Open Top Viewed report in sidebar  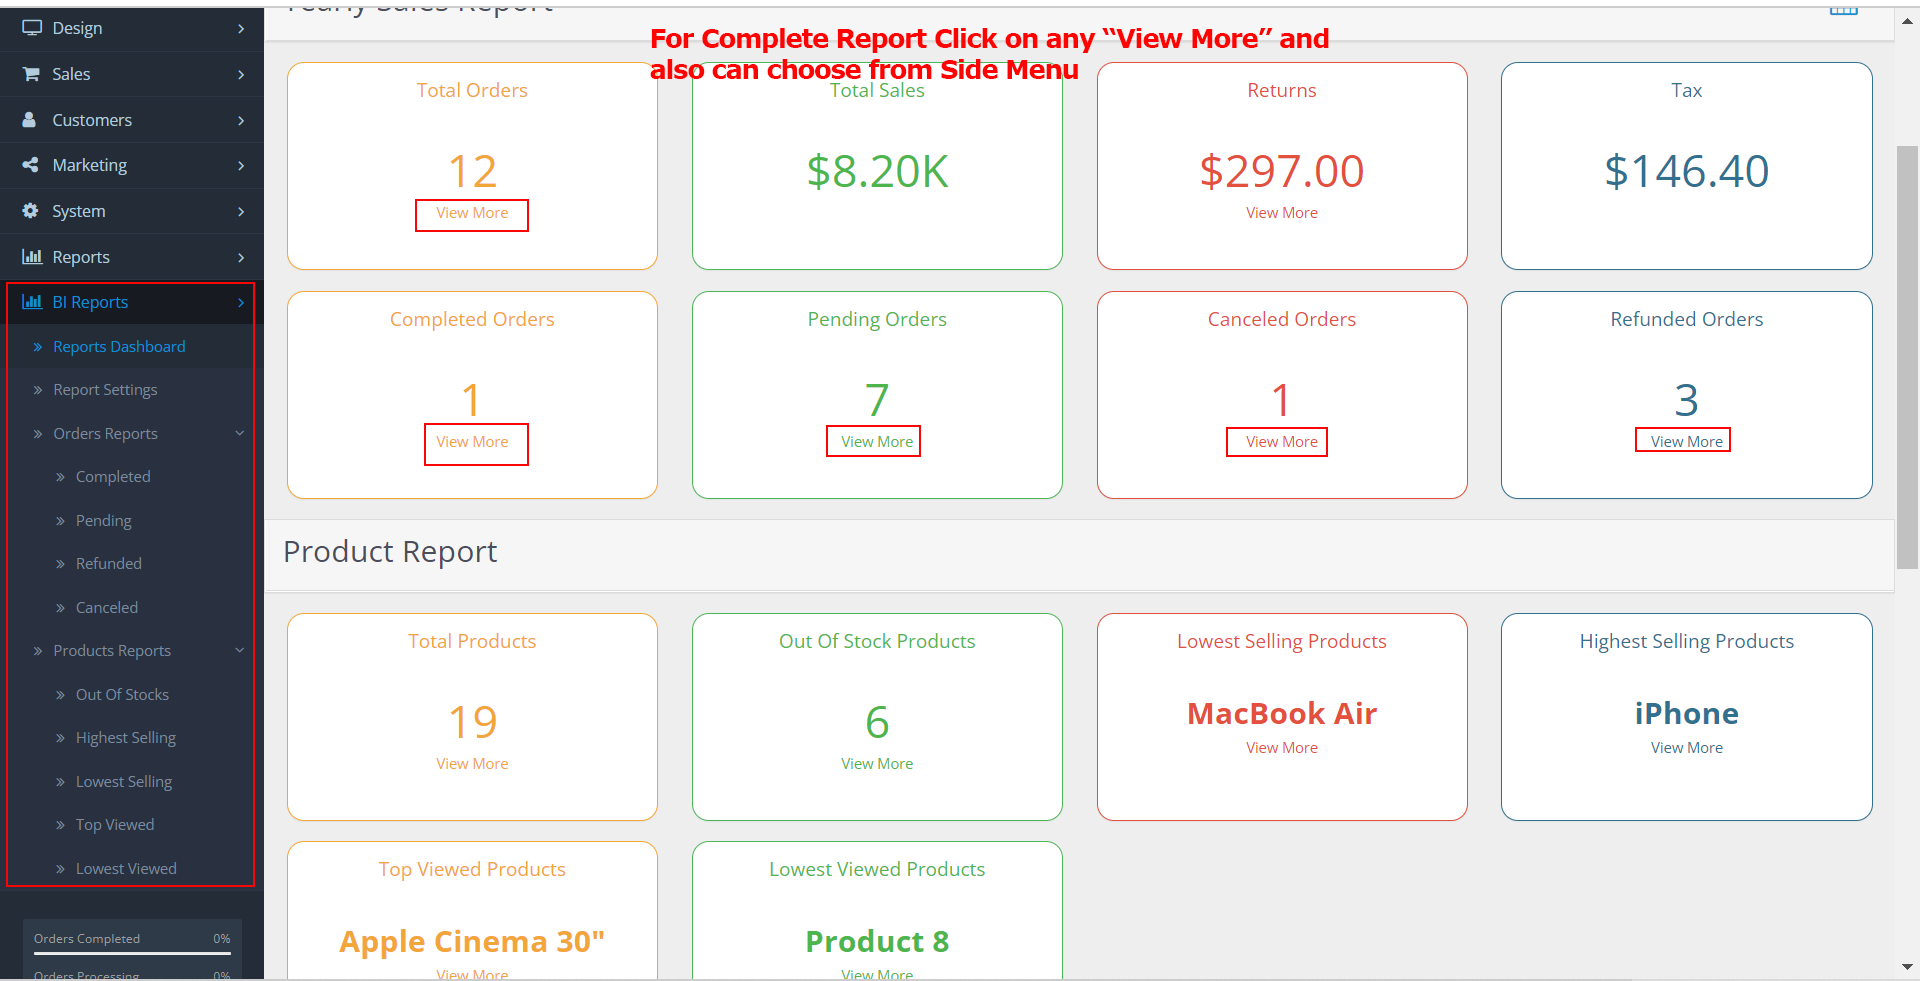(115, 825)
